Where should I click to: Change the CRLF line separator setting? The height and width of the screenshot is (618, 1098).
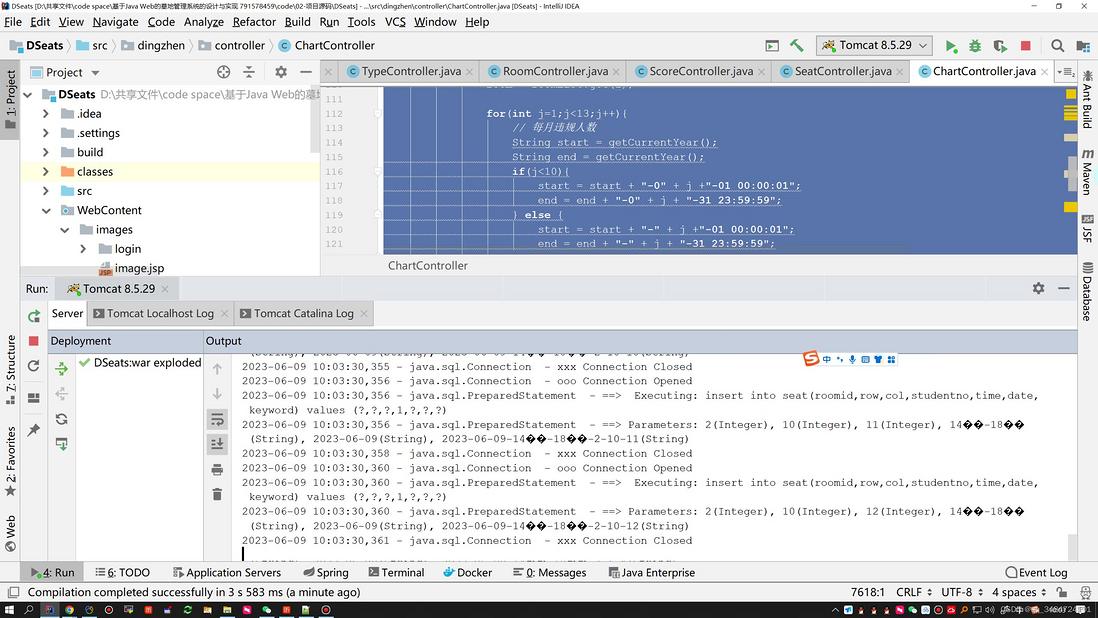pos(913,592)
